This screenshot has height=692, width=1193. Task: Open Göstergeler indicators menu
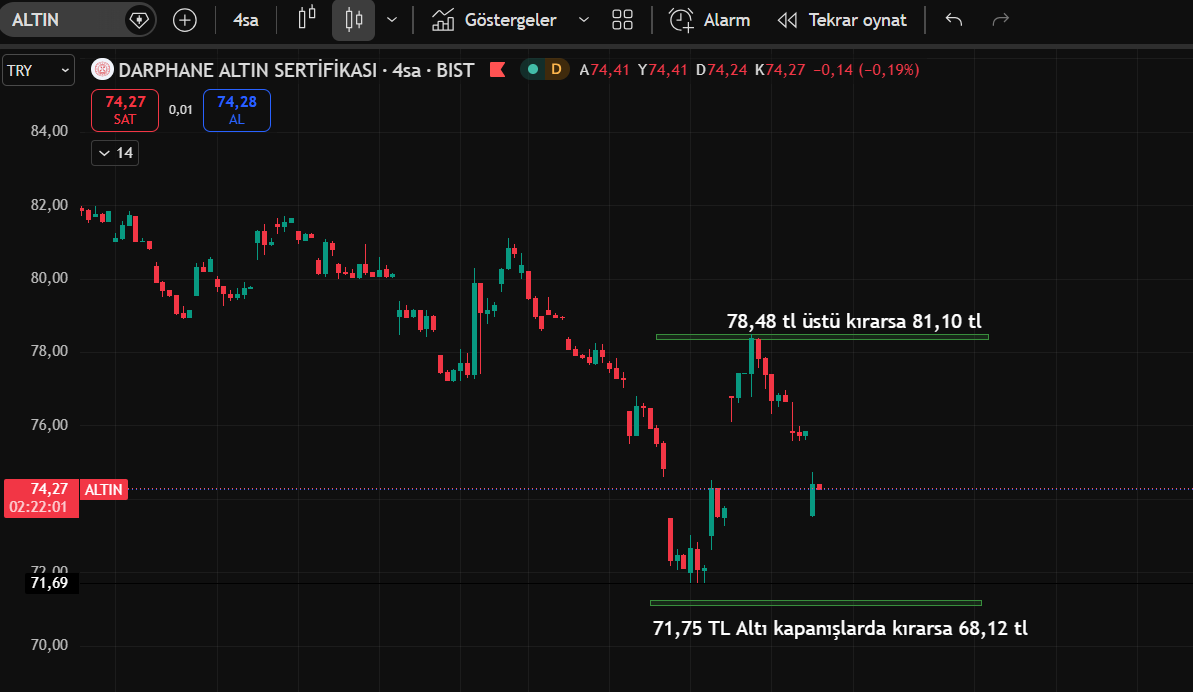(x=495, y=20)
